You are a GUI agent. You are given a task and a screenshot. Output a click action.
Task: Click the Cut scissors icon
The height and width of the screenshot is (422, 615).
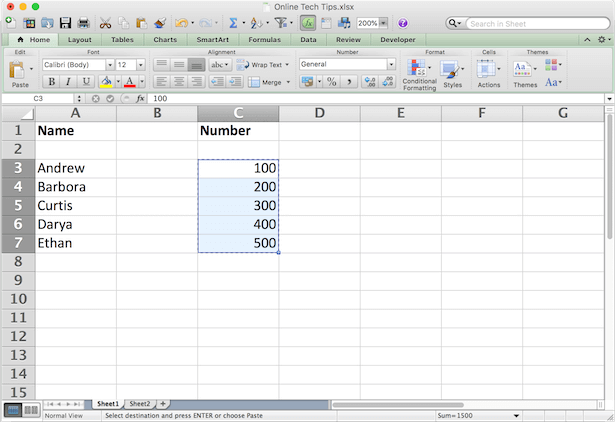[104, 22]
